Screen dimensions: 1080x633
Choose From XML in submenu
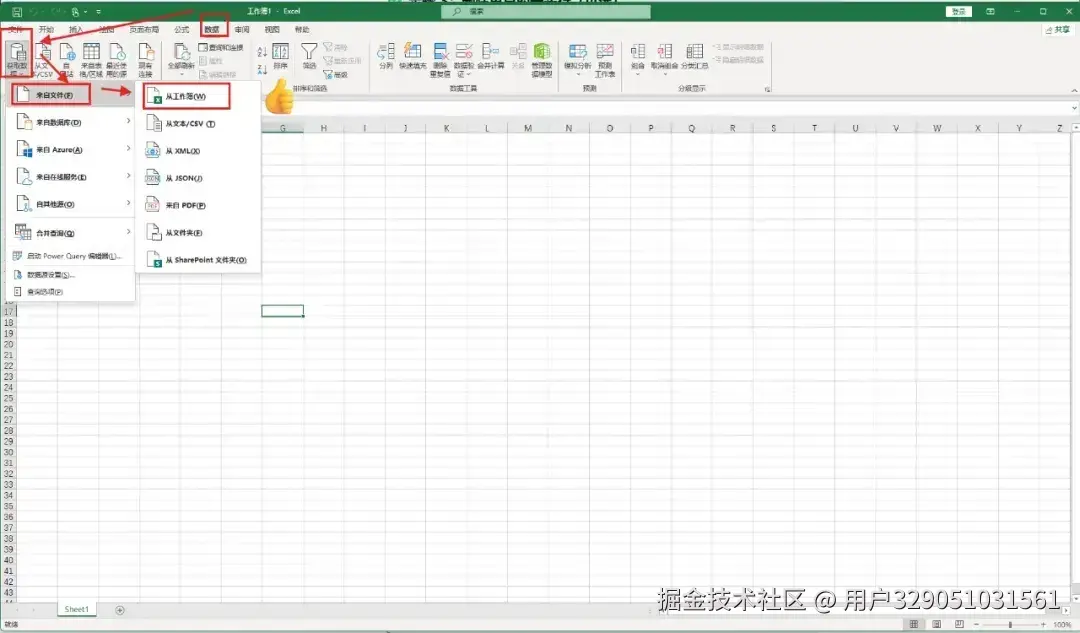coord(198,151)
